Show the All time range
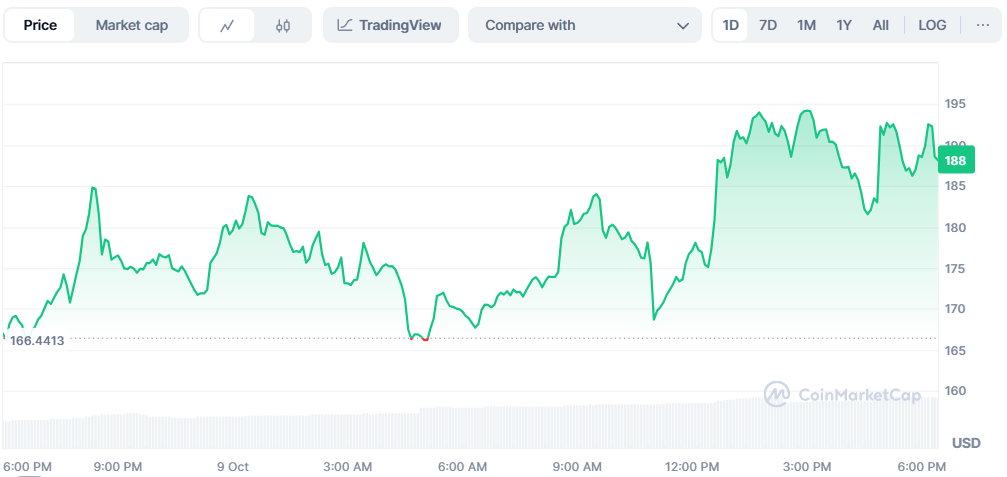 [x=880, y=26]
